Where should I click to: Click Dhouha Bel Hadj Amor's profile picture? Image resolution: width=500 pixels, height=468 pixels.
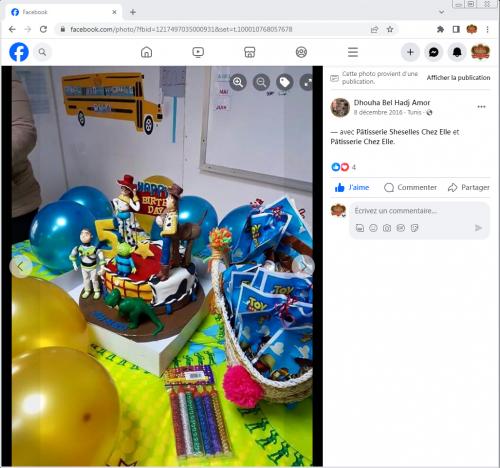(x=340, y=107)
